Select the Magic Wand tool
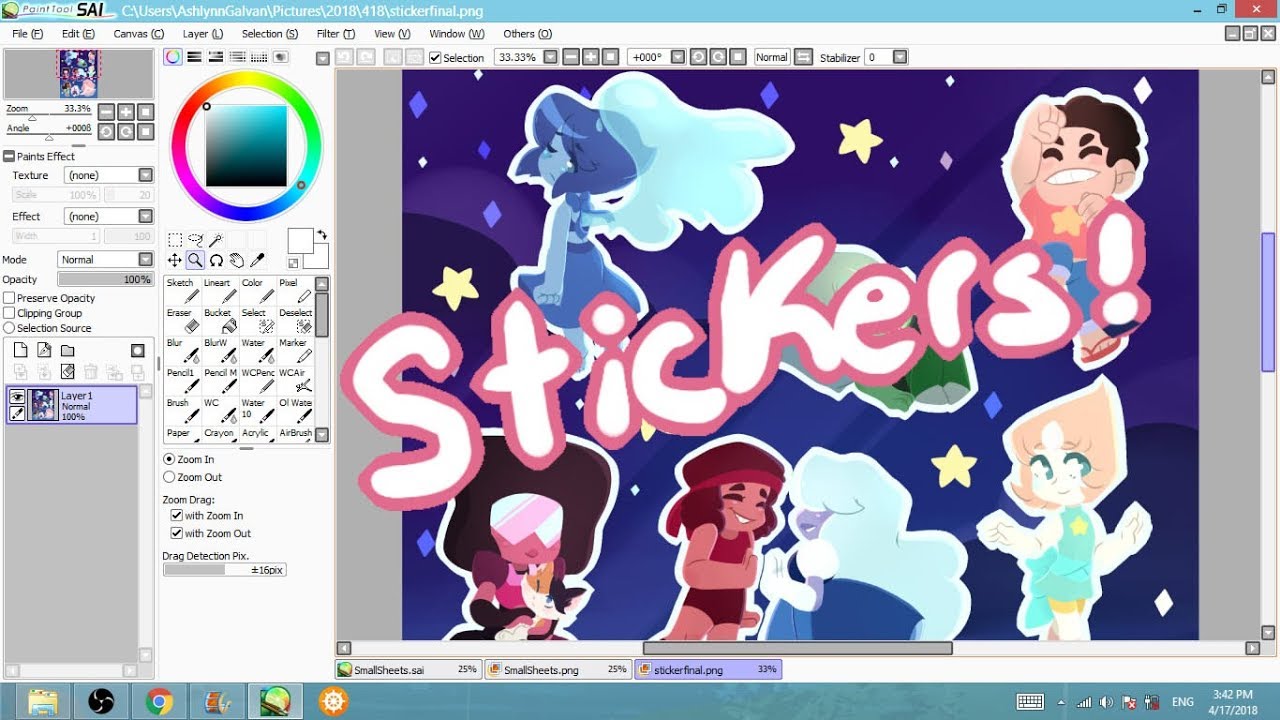 coord(215,240)
